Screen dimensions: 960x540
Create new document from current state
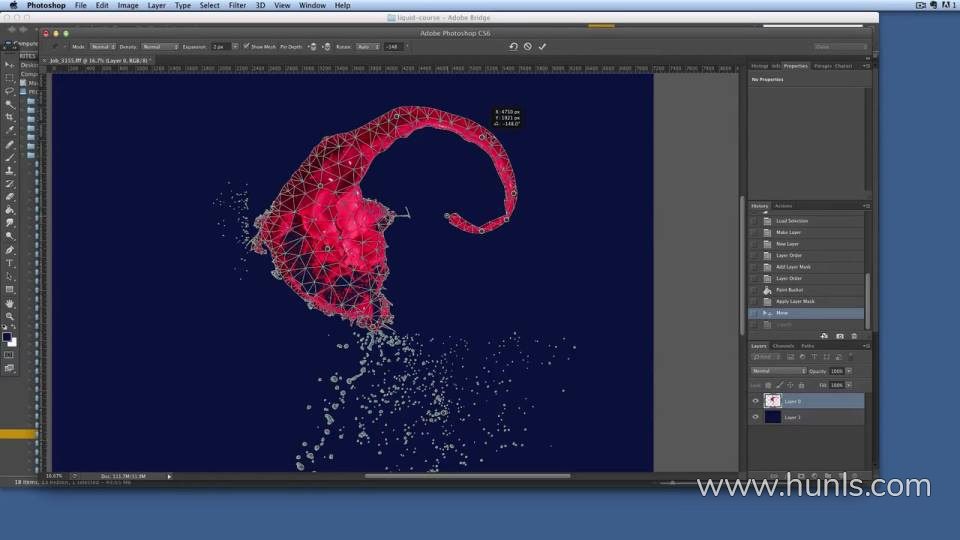(x=824, y=336)
